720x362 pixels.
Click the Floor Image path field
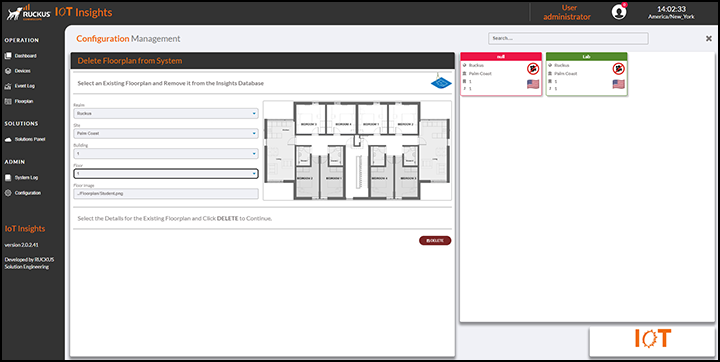tap(166, 193)
